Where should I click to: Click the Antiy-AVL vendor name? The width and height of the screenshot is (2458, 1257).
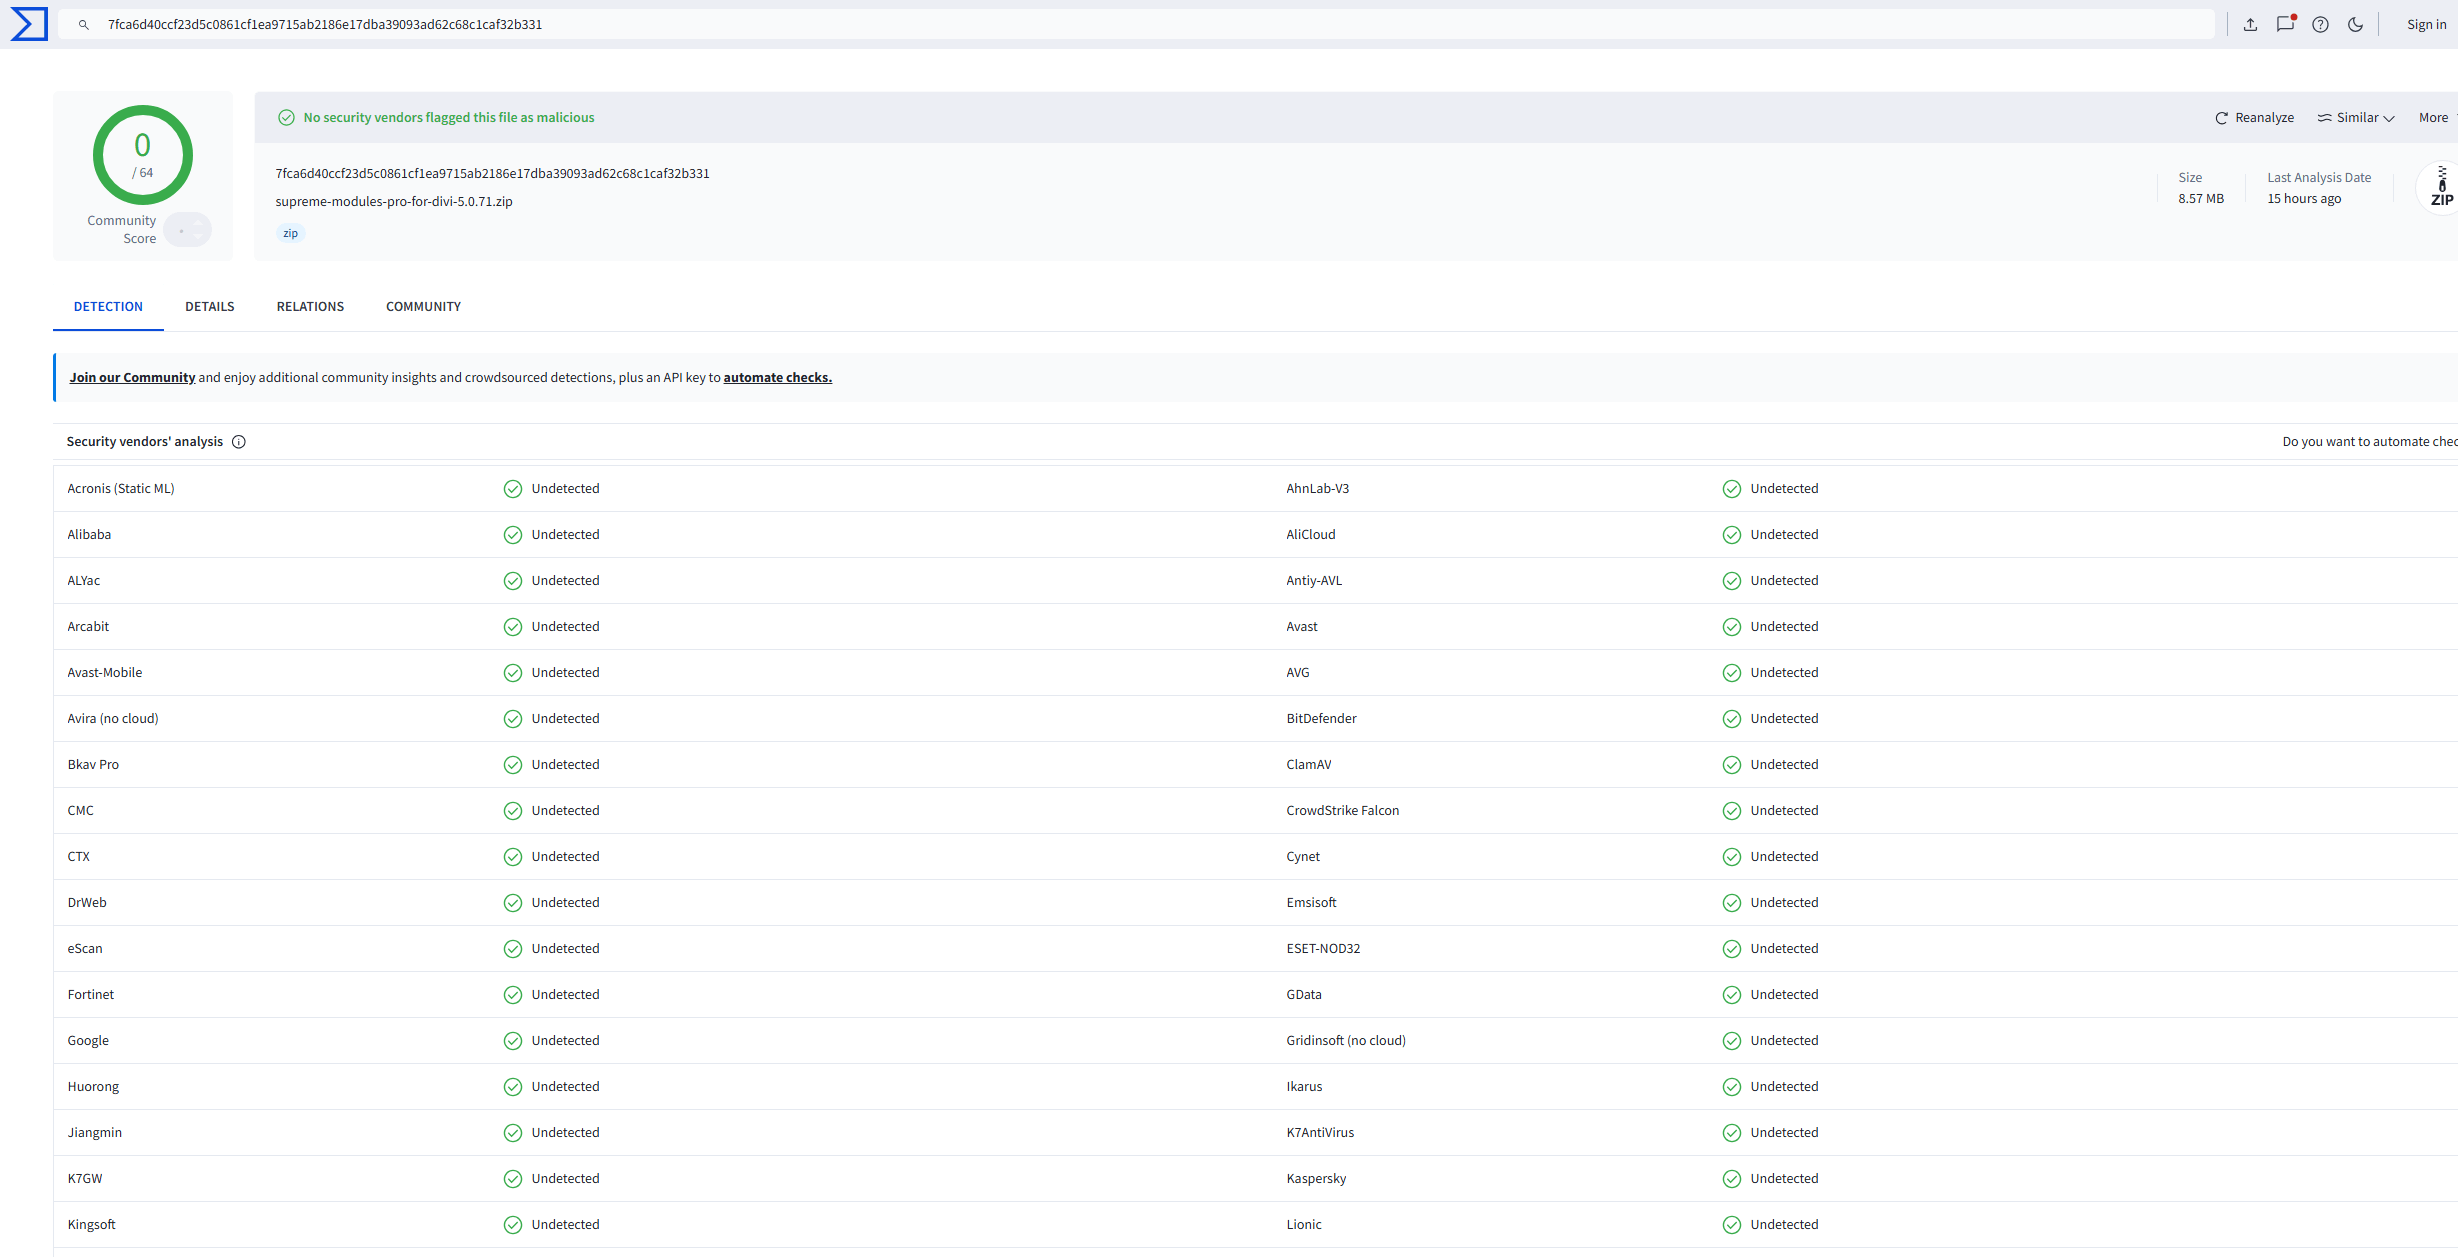point(1314,581)
